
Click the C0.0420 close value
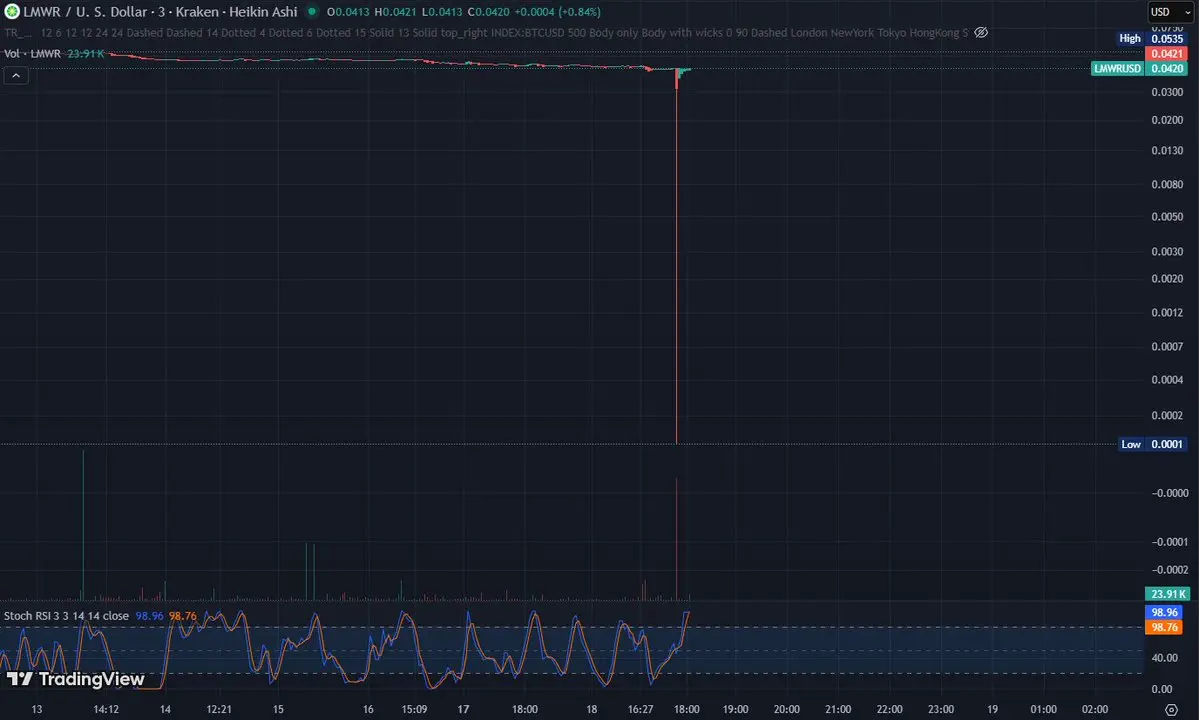coord(488,11)
